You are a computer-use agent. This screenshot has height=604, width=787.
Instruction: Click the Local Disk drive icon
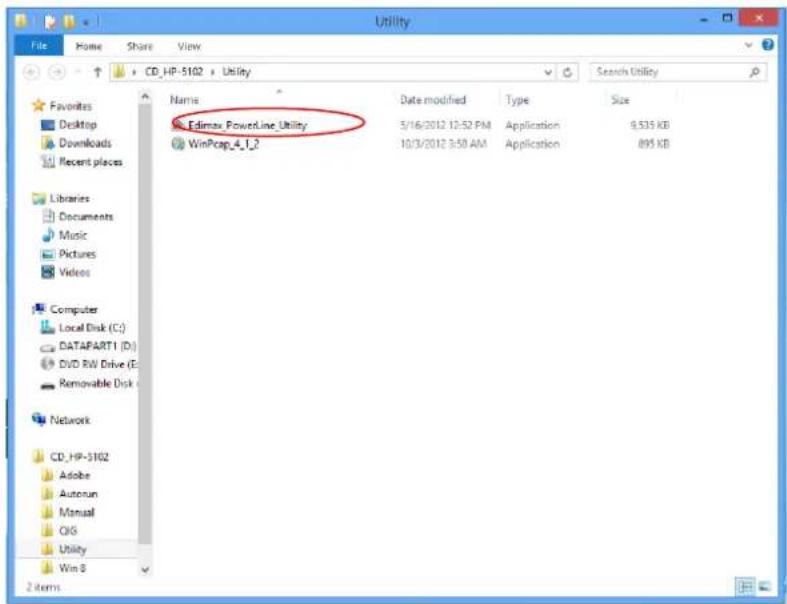(48, 327)
